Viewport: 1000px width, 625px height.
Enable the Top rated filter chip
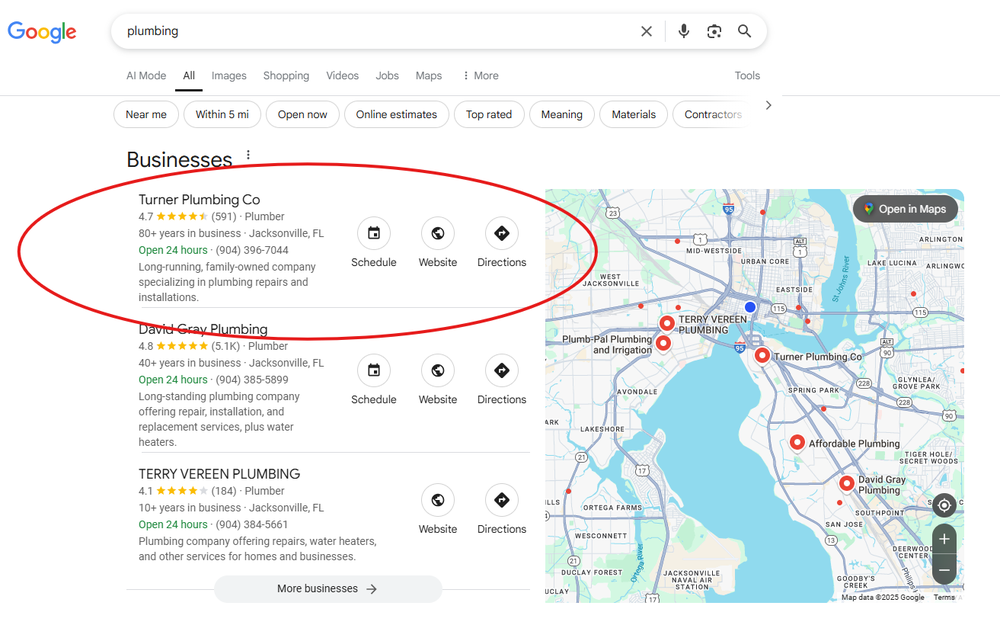(x=489, y=115)
